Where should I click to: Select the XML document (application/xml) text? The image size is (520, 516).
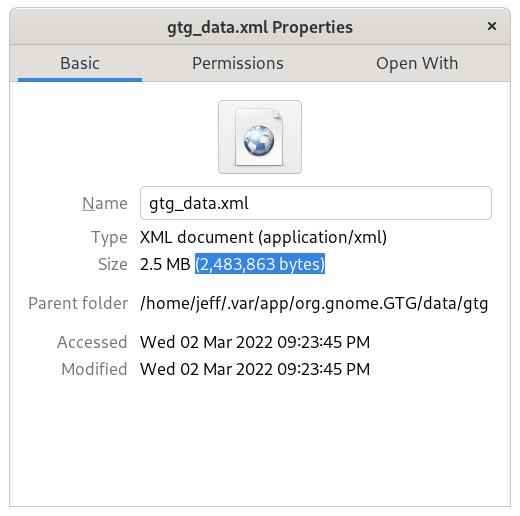(x=263, y=238)
